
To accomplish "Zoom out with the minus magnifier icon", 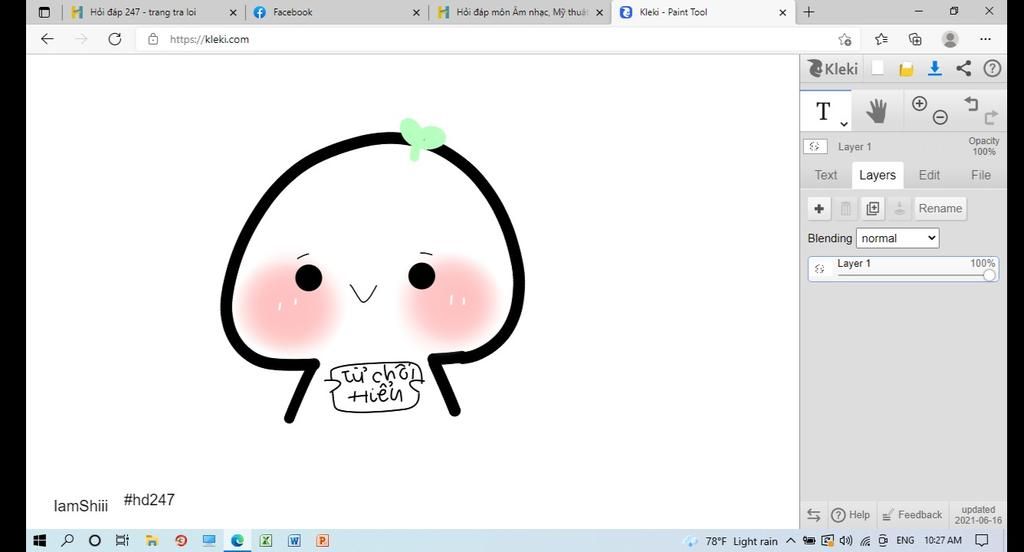I will coord(940,118).
